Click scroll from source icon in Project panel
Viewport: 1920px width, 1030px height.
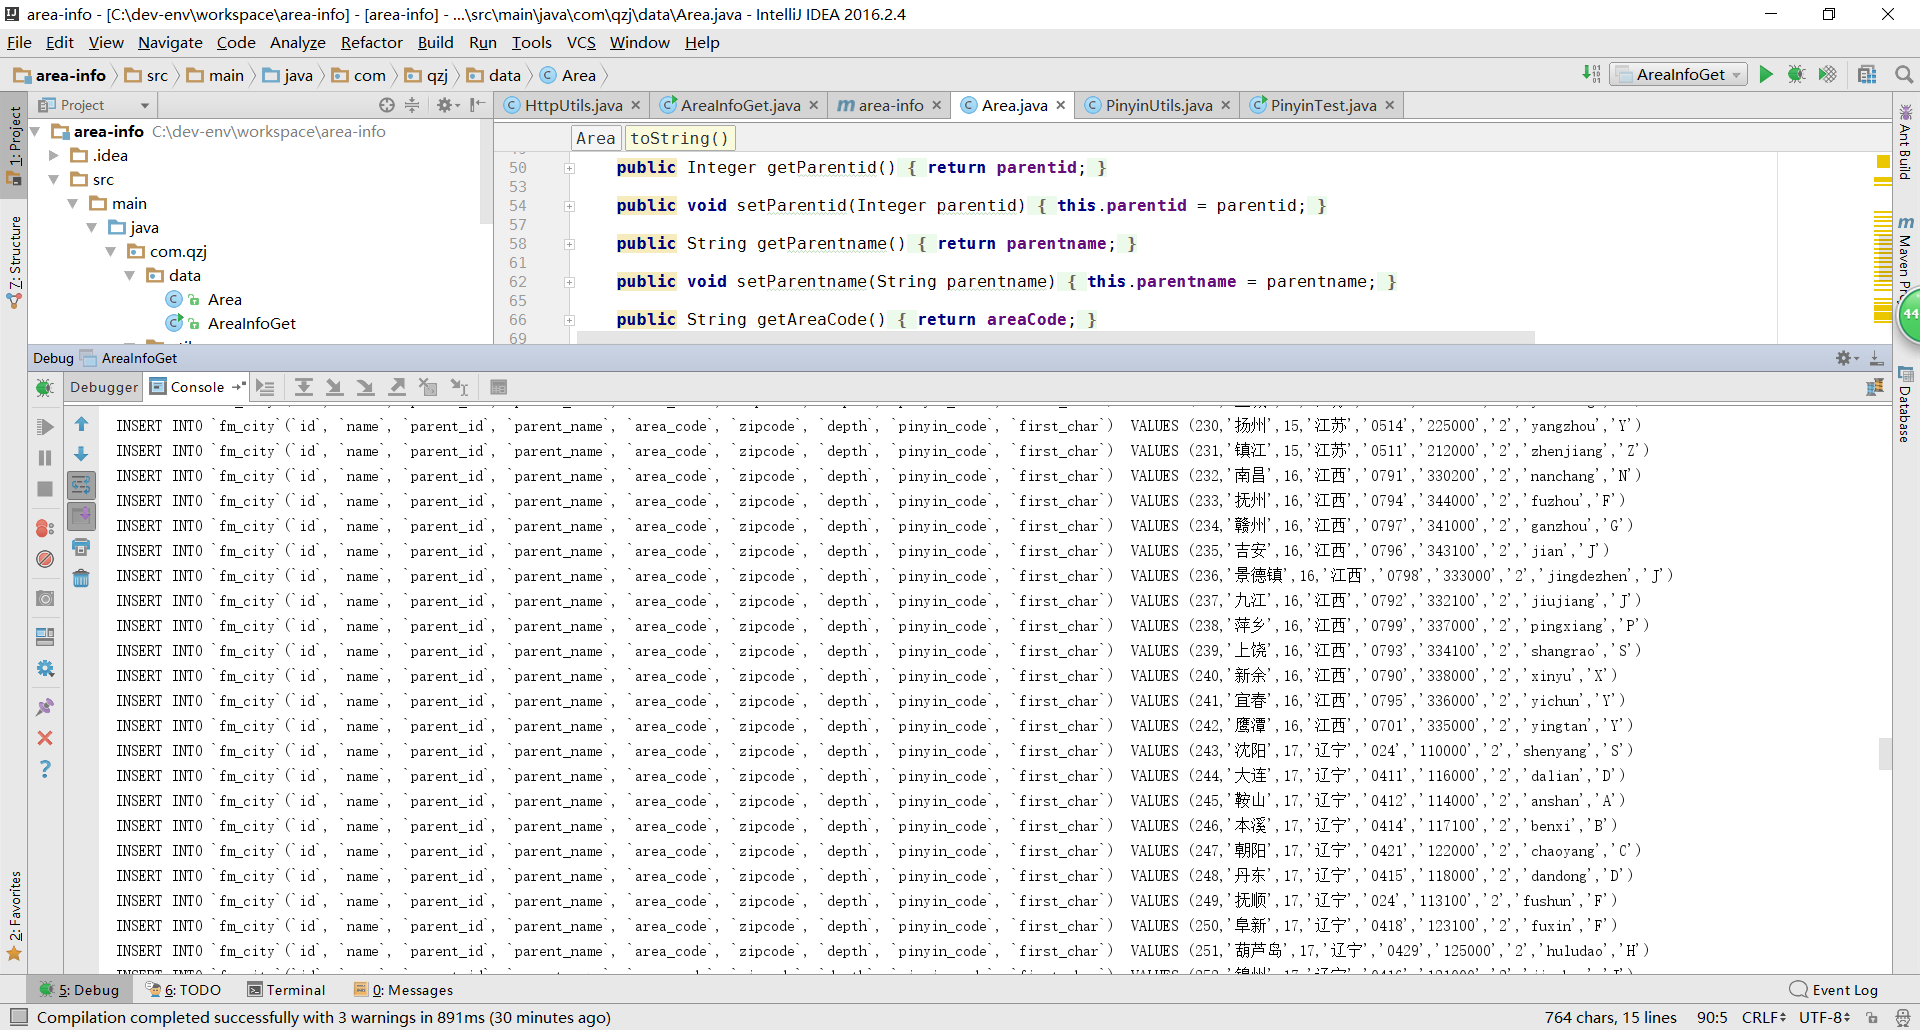387,105
